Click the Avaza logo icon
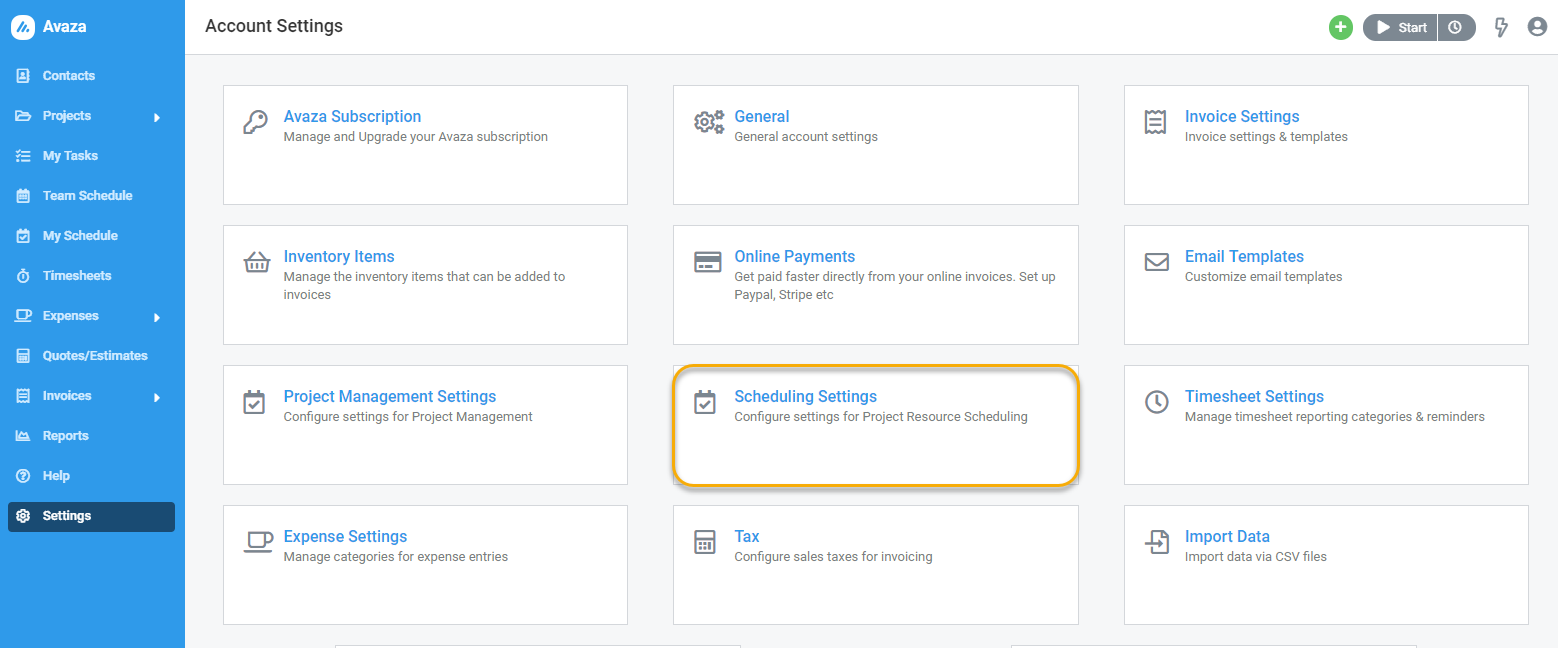The width and height of the screenshot is (1558, 648). (x=23, y=27)
